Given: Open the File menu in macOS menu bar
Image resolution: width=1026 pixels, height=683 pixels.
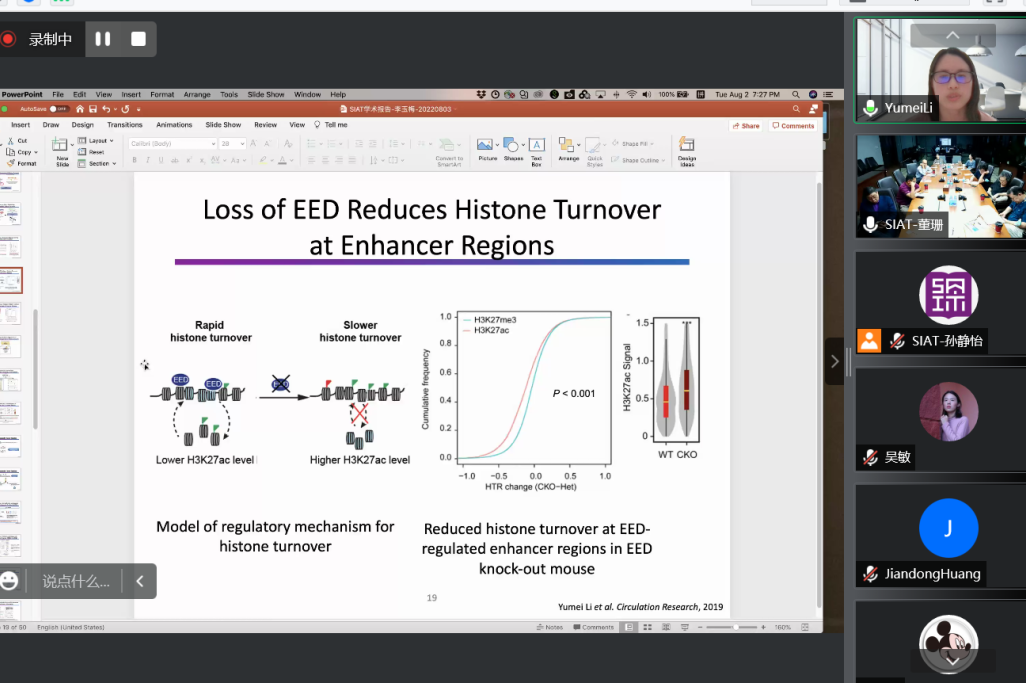Looking at the screenshot, I should [58, 94].
